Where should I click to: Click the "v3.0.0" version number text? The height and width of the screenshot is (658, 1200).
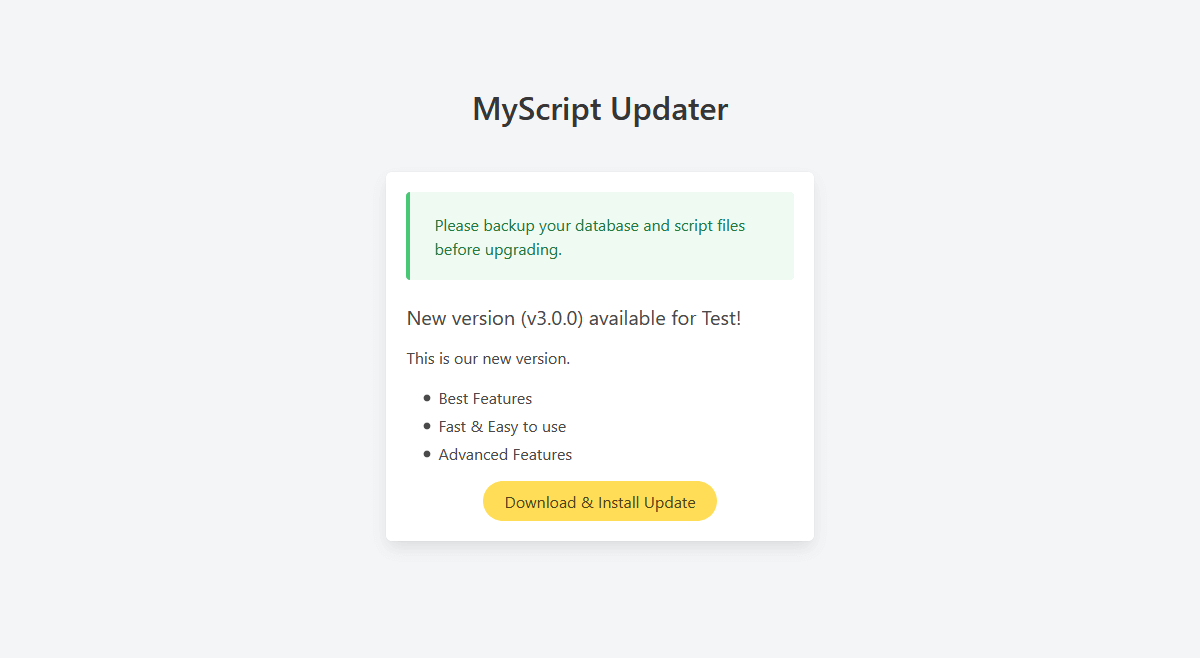click(x=552, y=319)
